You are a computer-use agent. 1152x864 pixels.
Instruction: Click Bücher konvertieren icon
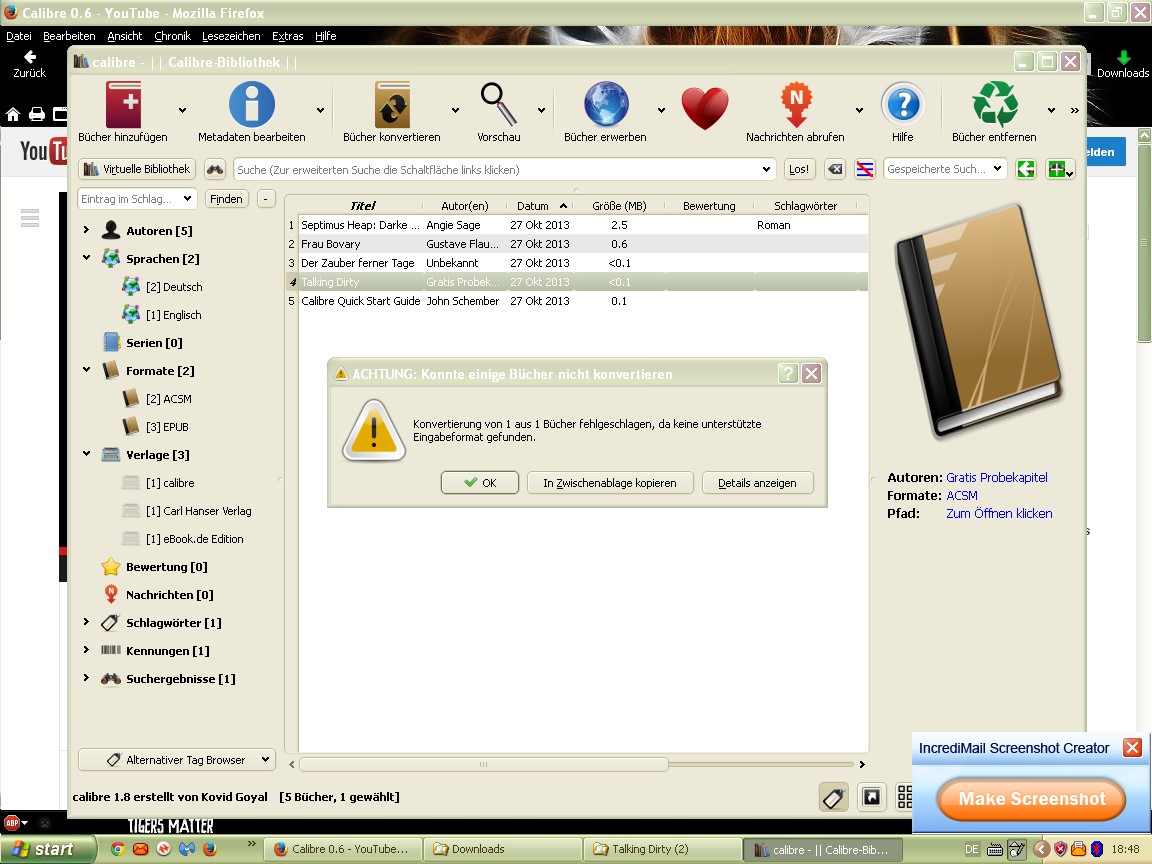392,105
